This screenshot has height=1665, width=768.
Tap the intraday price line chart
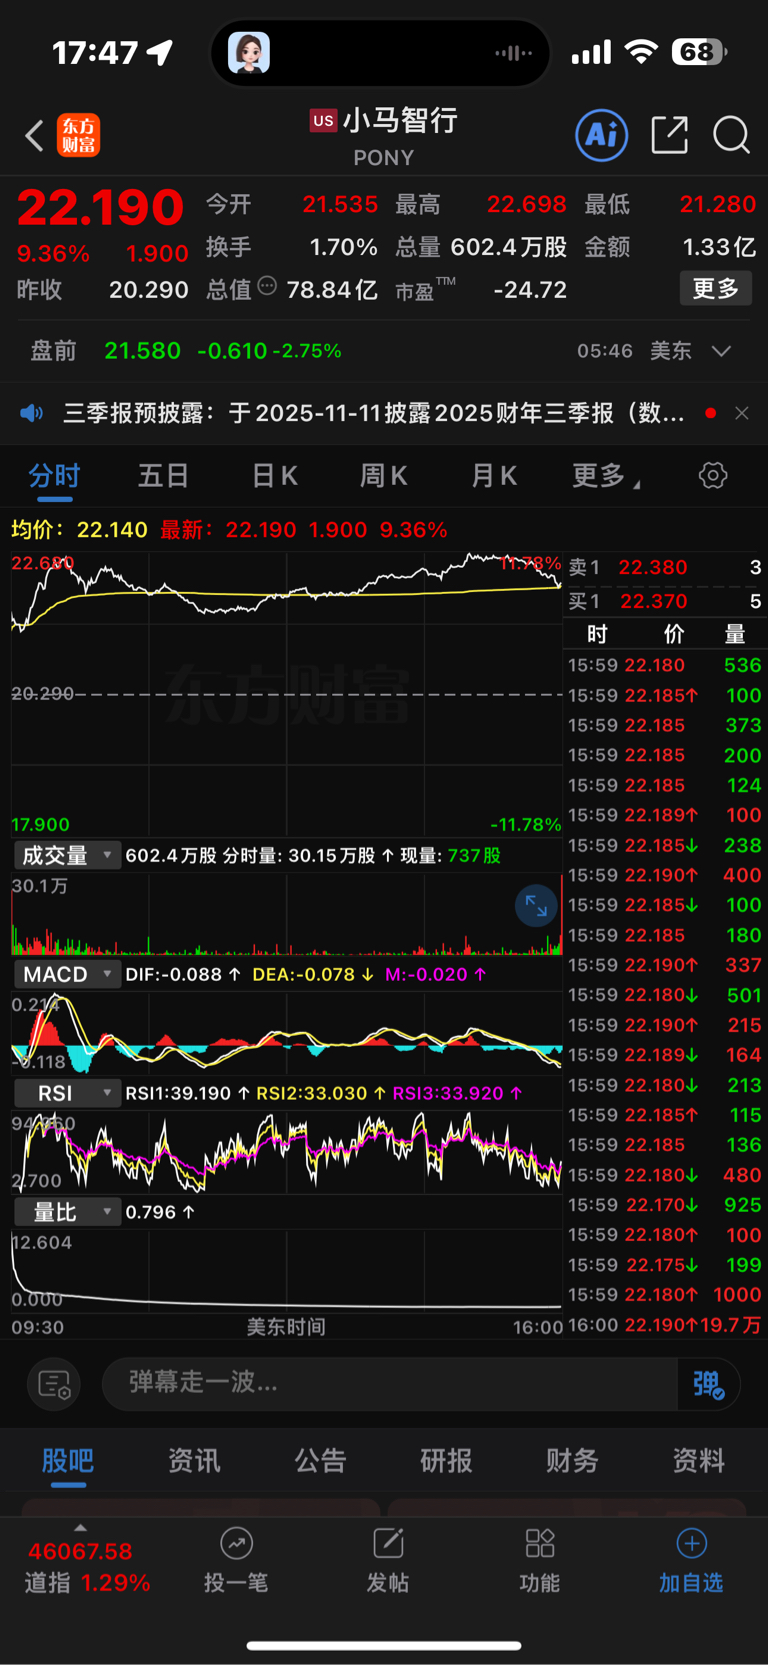pyautogui.click(x=286, y=694)
